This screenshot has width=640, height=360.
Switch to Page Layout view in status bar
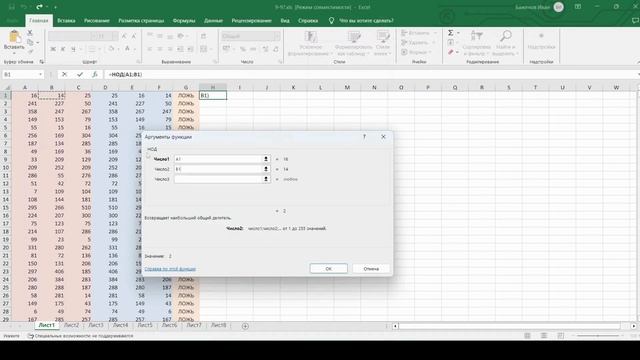click(544, 336)
